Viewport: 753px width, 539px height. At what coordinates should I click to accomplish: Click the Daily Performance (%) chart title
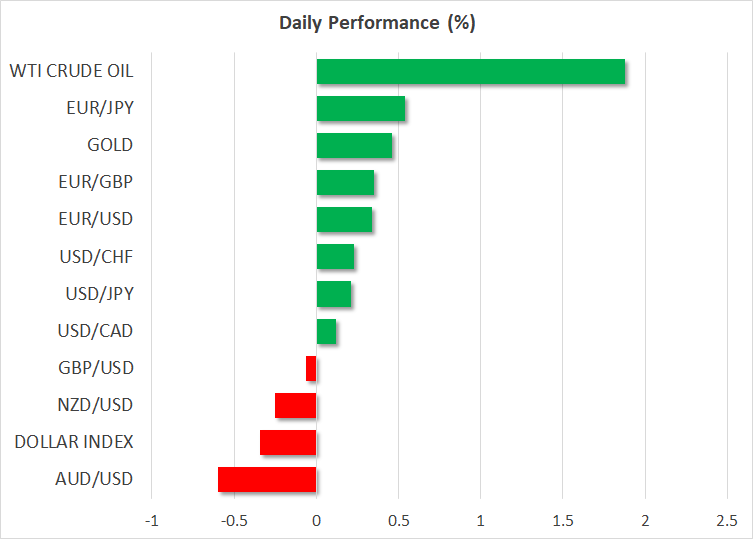(x=376, y=23)
